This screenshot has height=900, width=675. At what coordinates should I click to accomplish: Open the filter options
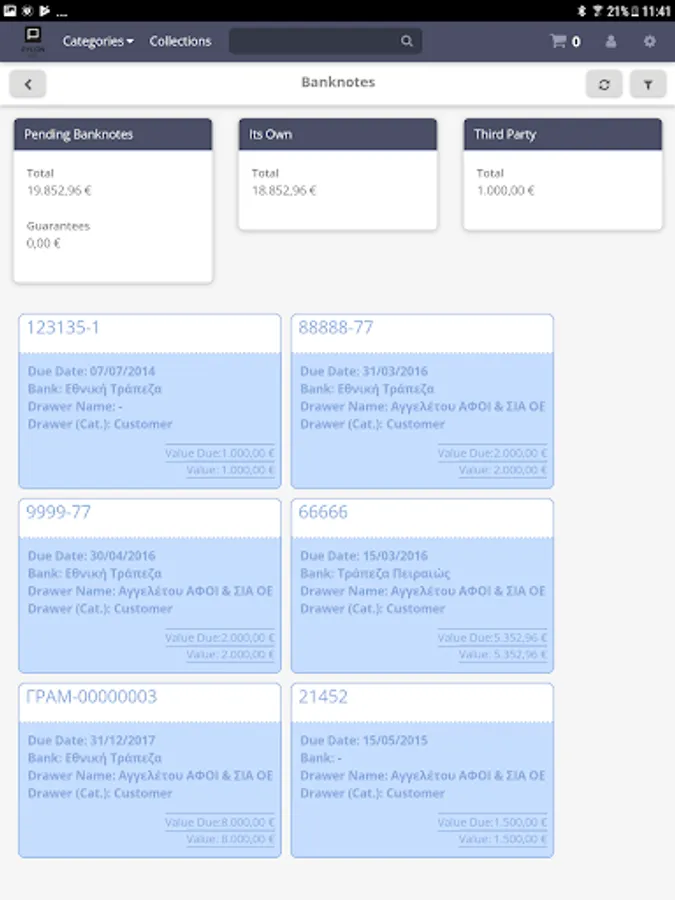648,84
